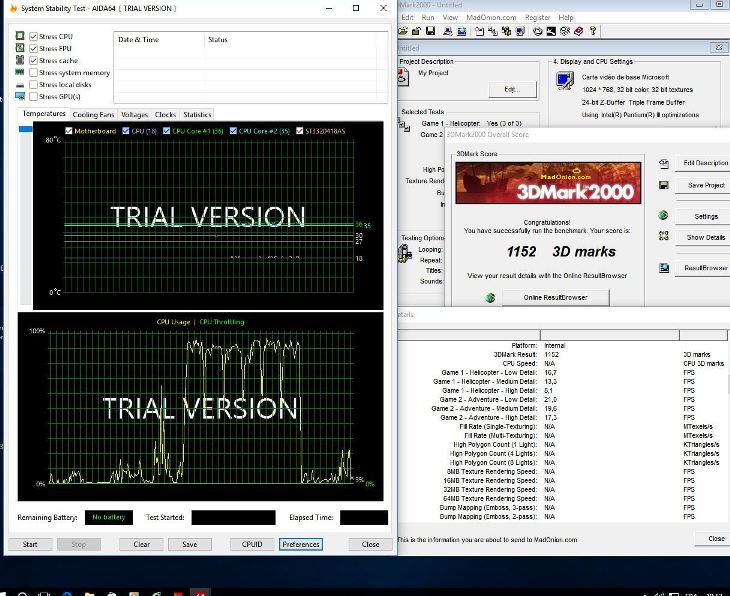Click the Stress system memory RAM icon
The width and height of the screenshot is (730, 596).
coord(20,72)
